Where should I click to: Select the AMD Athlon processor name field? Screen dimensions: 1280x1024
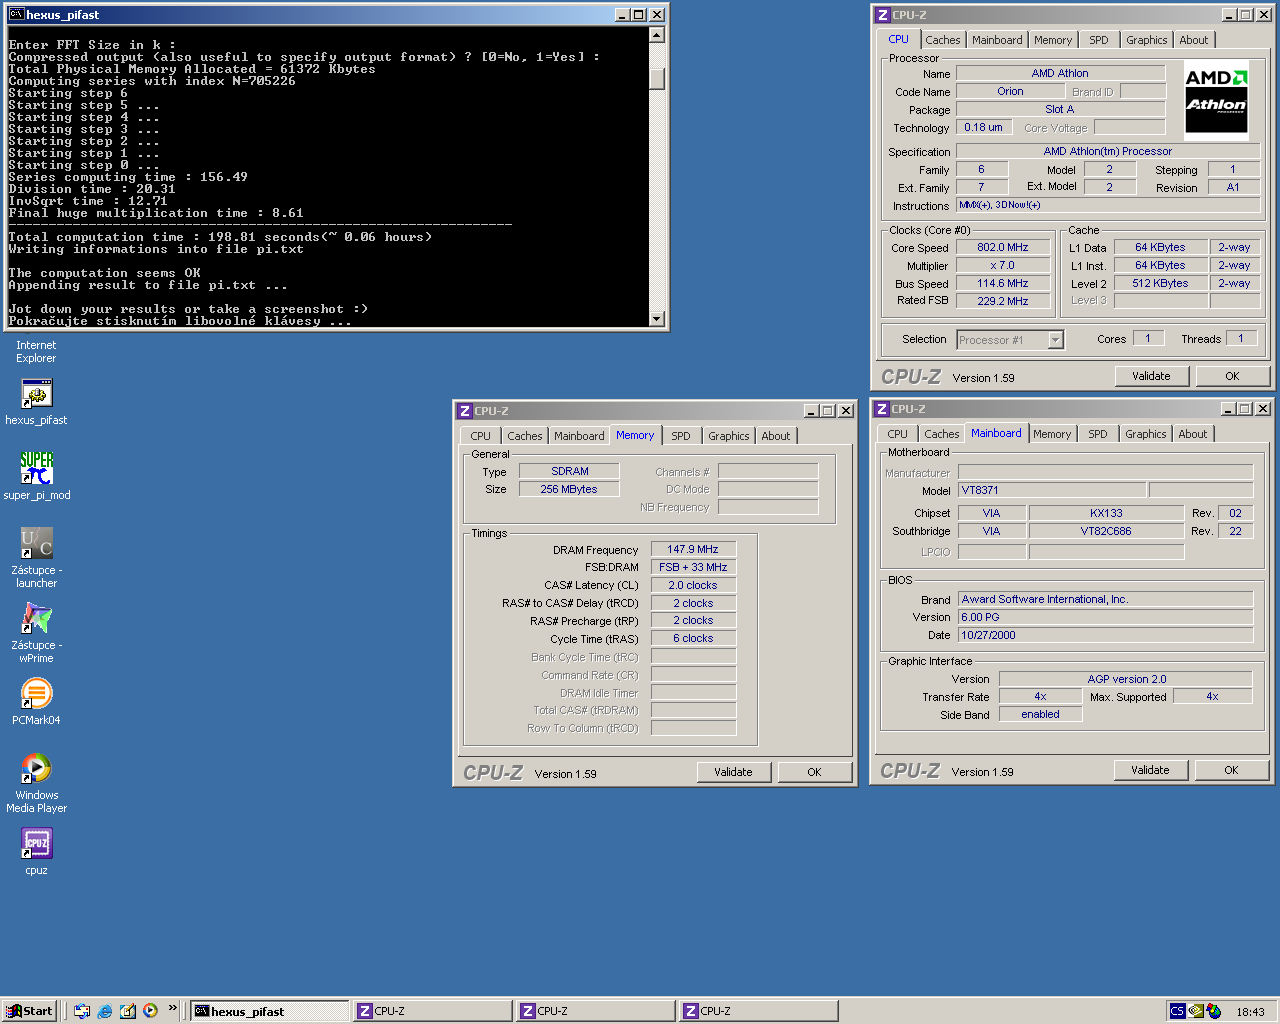[1060, 73]
